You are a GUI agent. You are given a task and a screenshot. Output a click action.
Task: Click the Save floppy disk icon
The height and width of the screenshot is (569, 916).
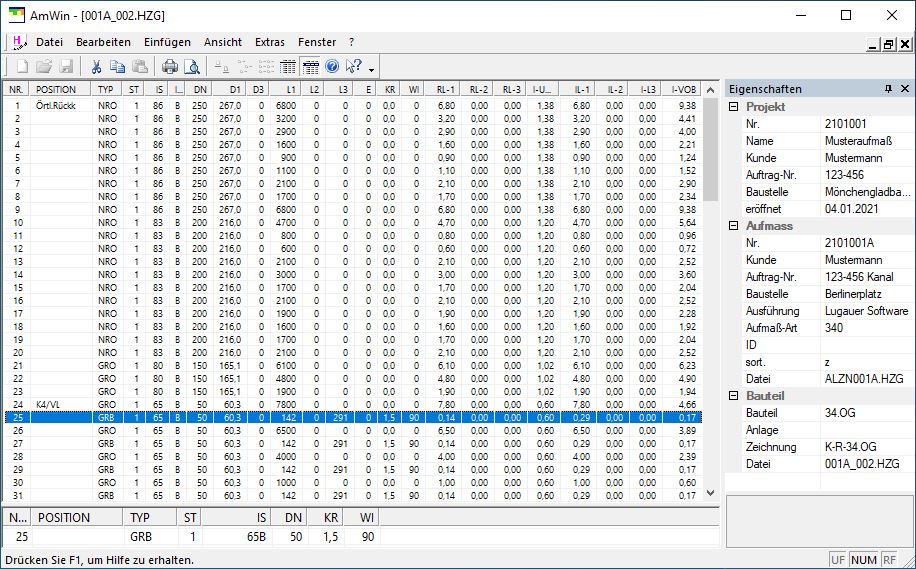66,67
